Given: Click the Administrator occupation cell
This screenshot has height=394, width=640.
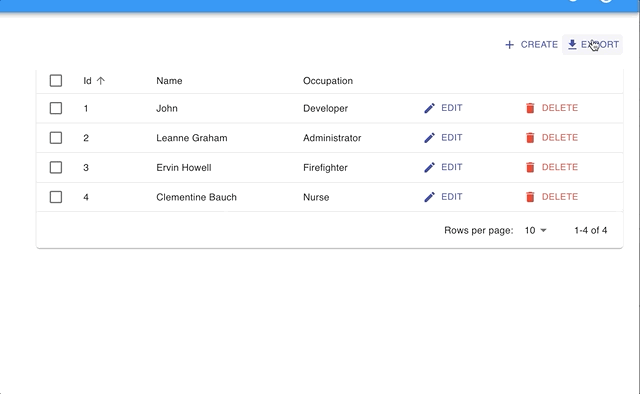Looking at the screenshot, I should (332, 138).
